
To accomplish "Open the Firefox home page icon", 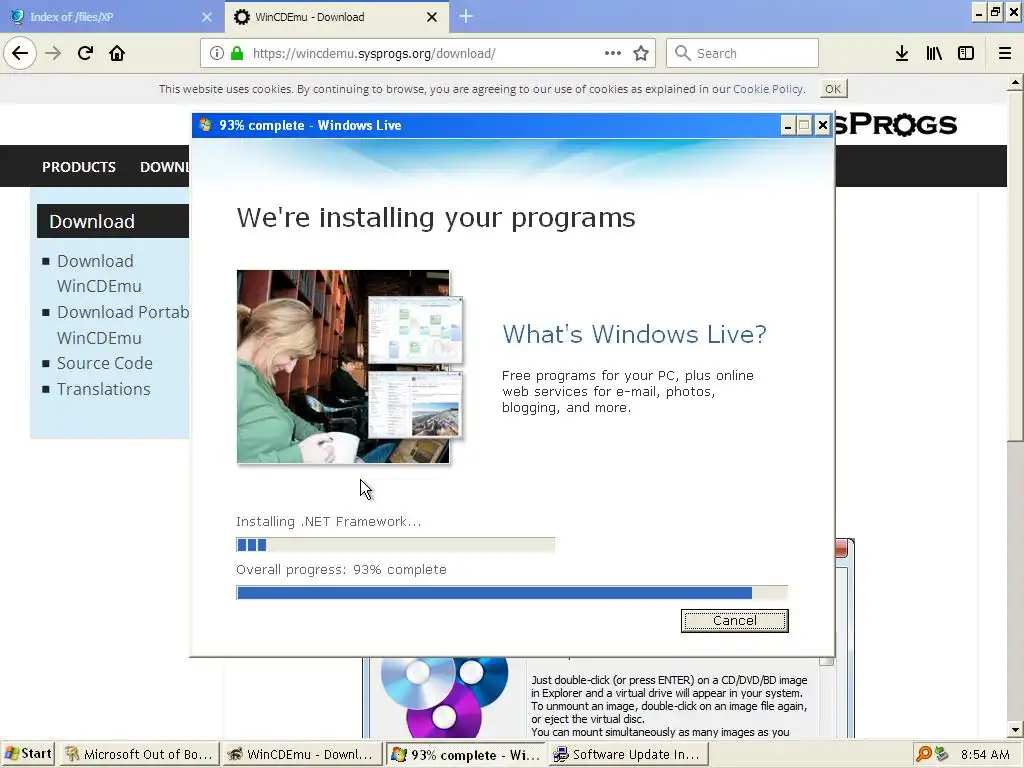I will [117, 53].
